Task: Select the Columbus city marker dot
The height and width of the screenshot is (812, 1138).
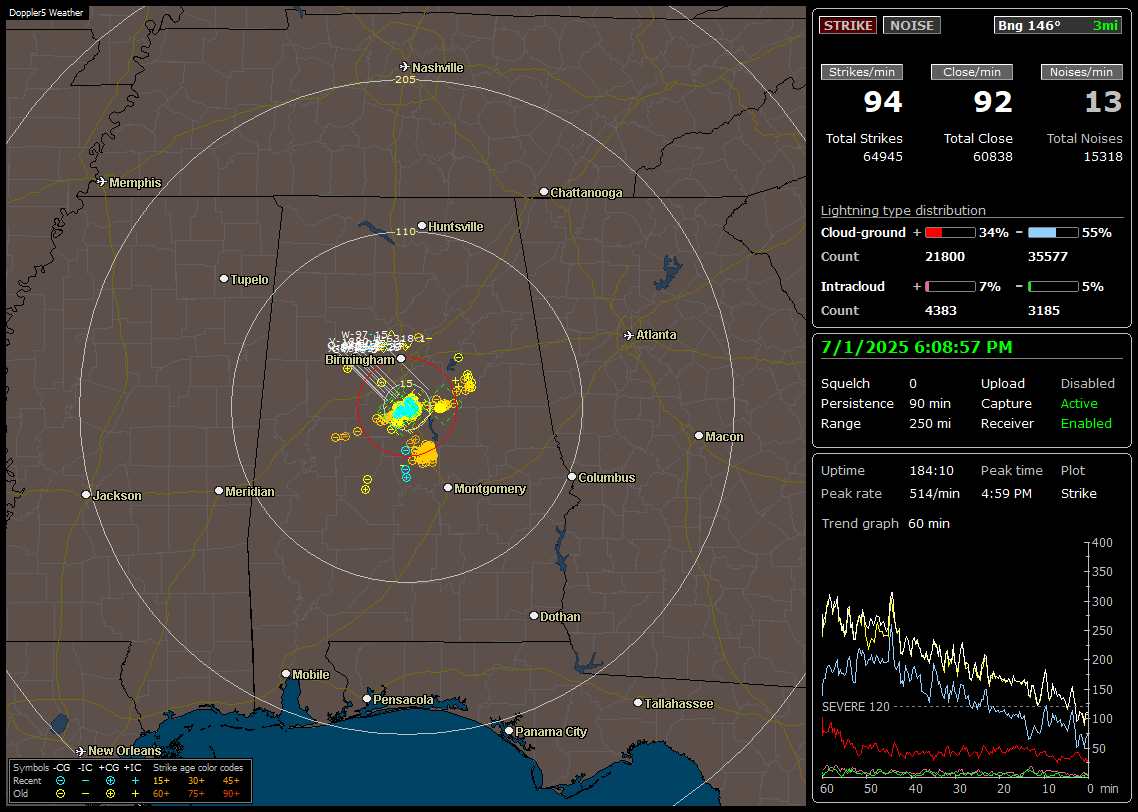Action: coord(572,477)
